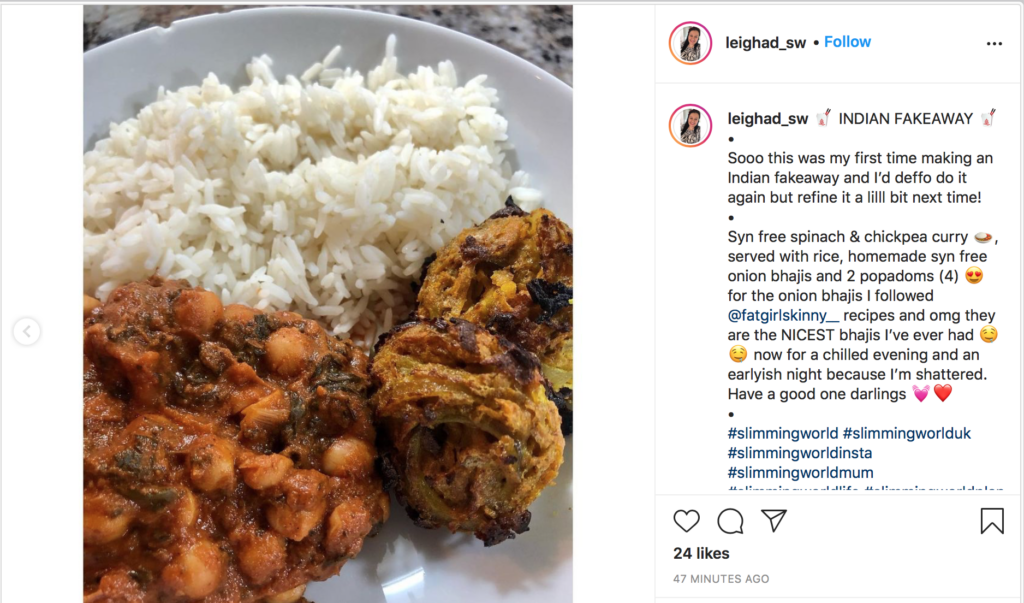Viewport: 1024px width, 603px height.
Task: Save the post with the bookmark icon
Action: (x=992, y=521)
